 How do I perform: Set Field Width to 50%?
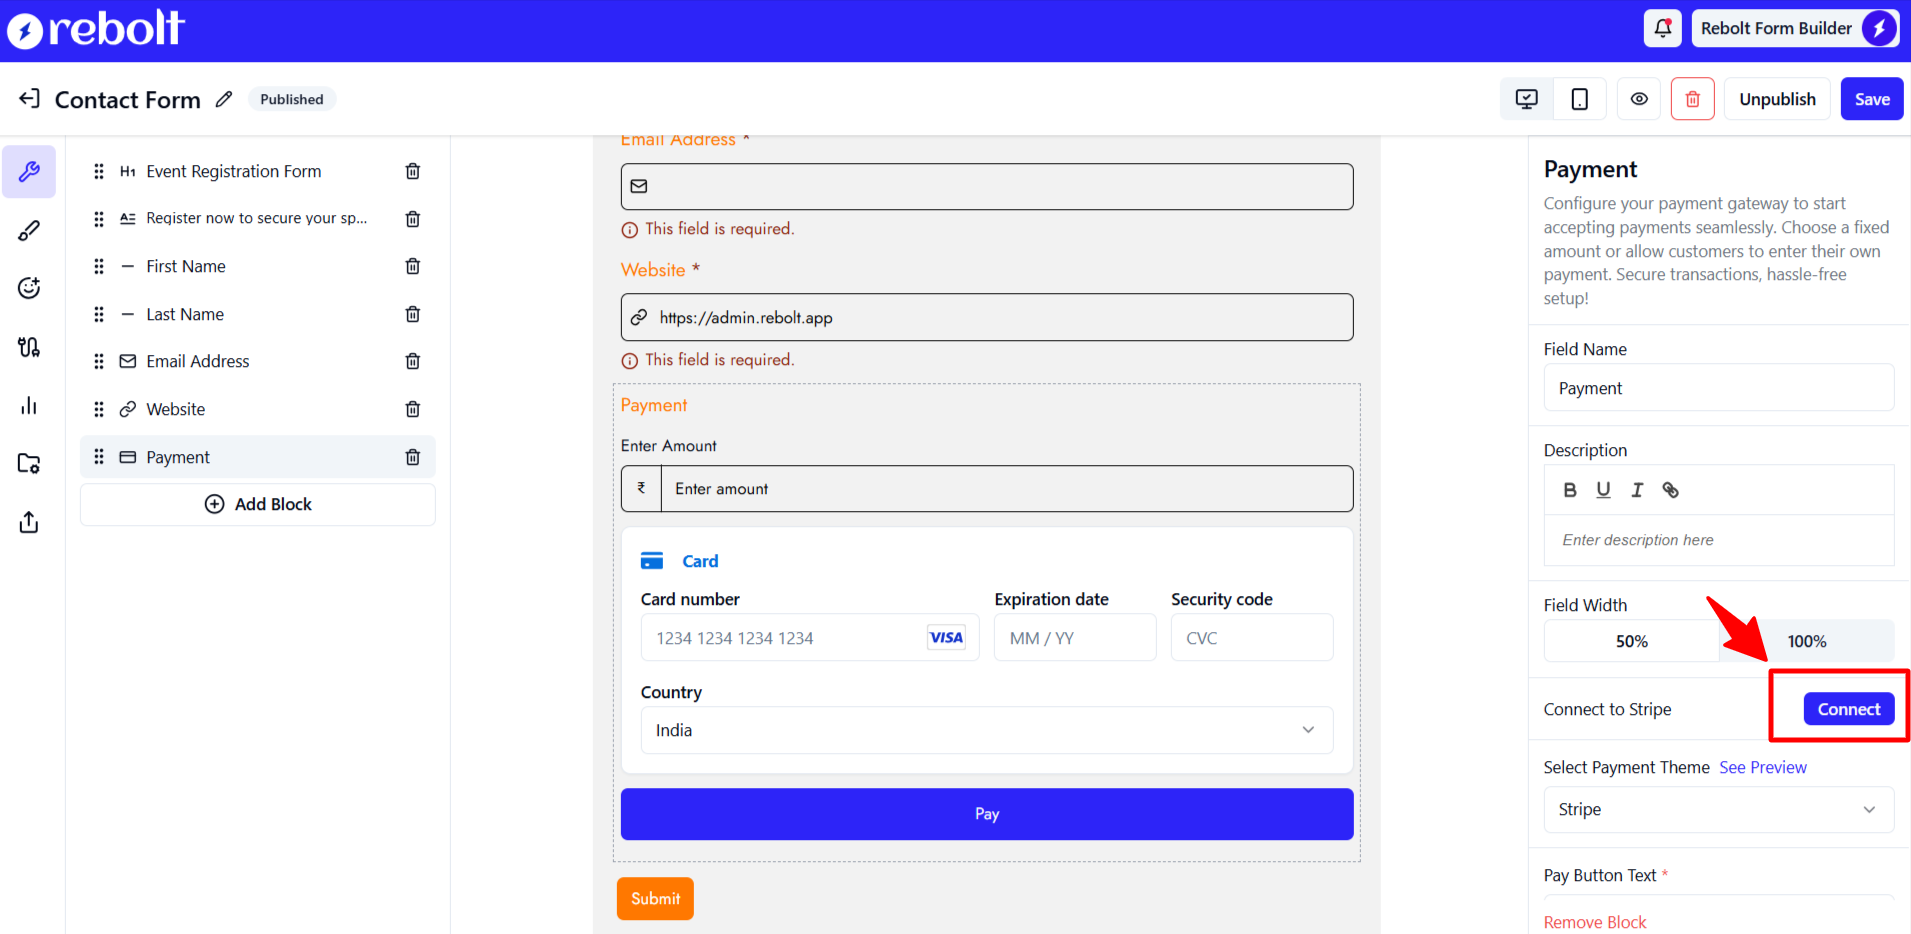coord(1632,641)
